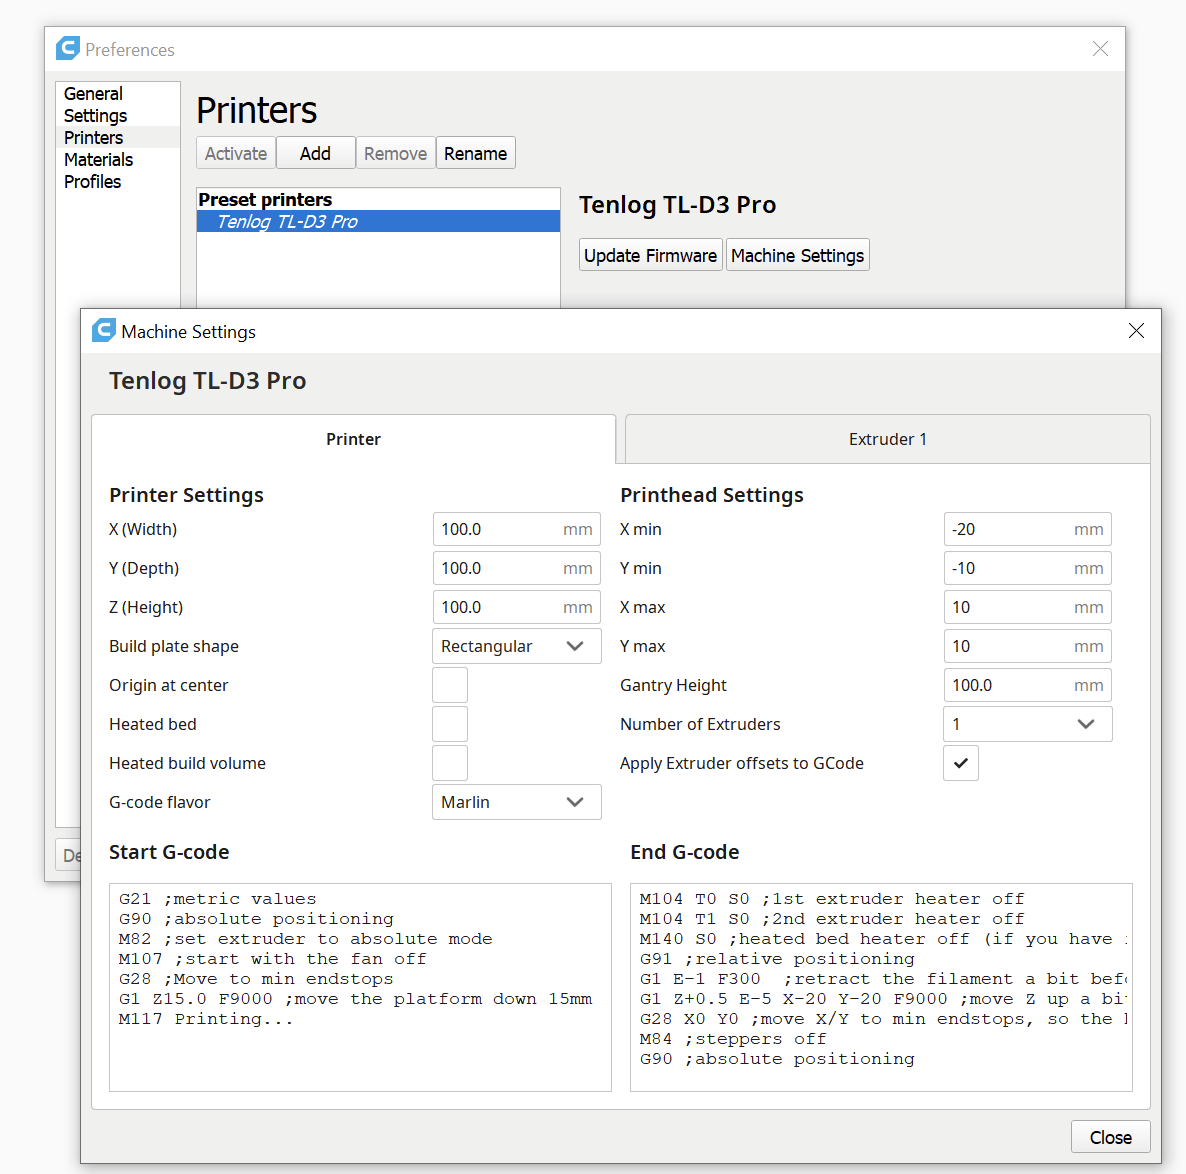Image resolution: width=1186 pixels, height=1174 pixels.
Task: Click the 'M84 ;steppers off' line
Action: [732, 1039]
